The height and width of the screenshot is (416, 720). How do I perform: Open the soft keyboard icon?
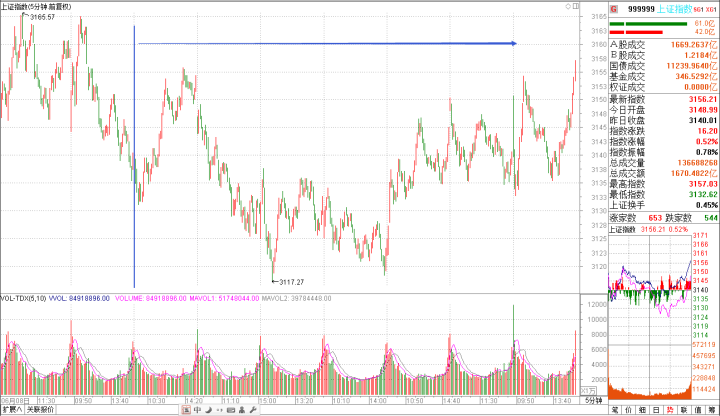click(x=232, y=410)
